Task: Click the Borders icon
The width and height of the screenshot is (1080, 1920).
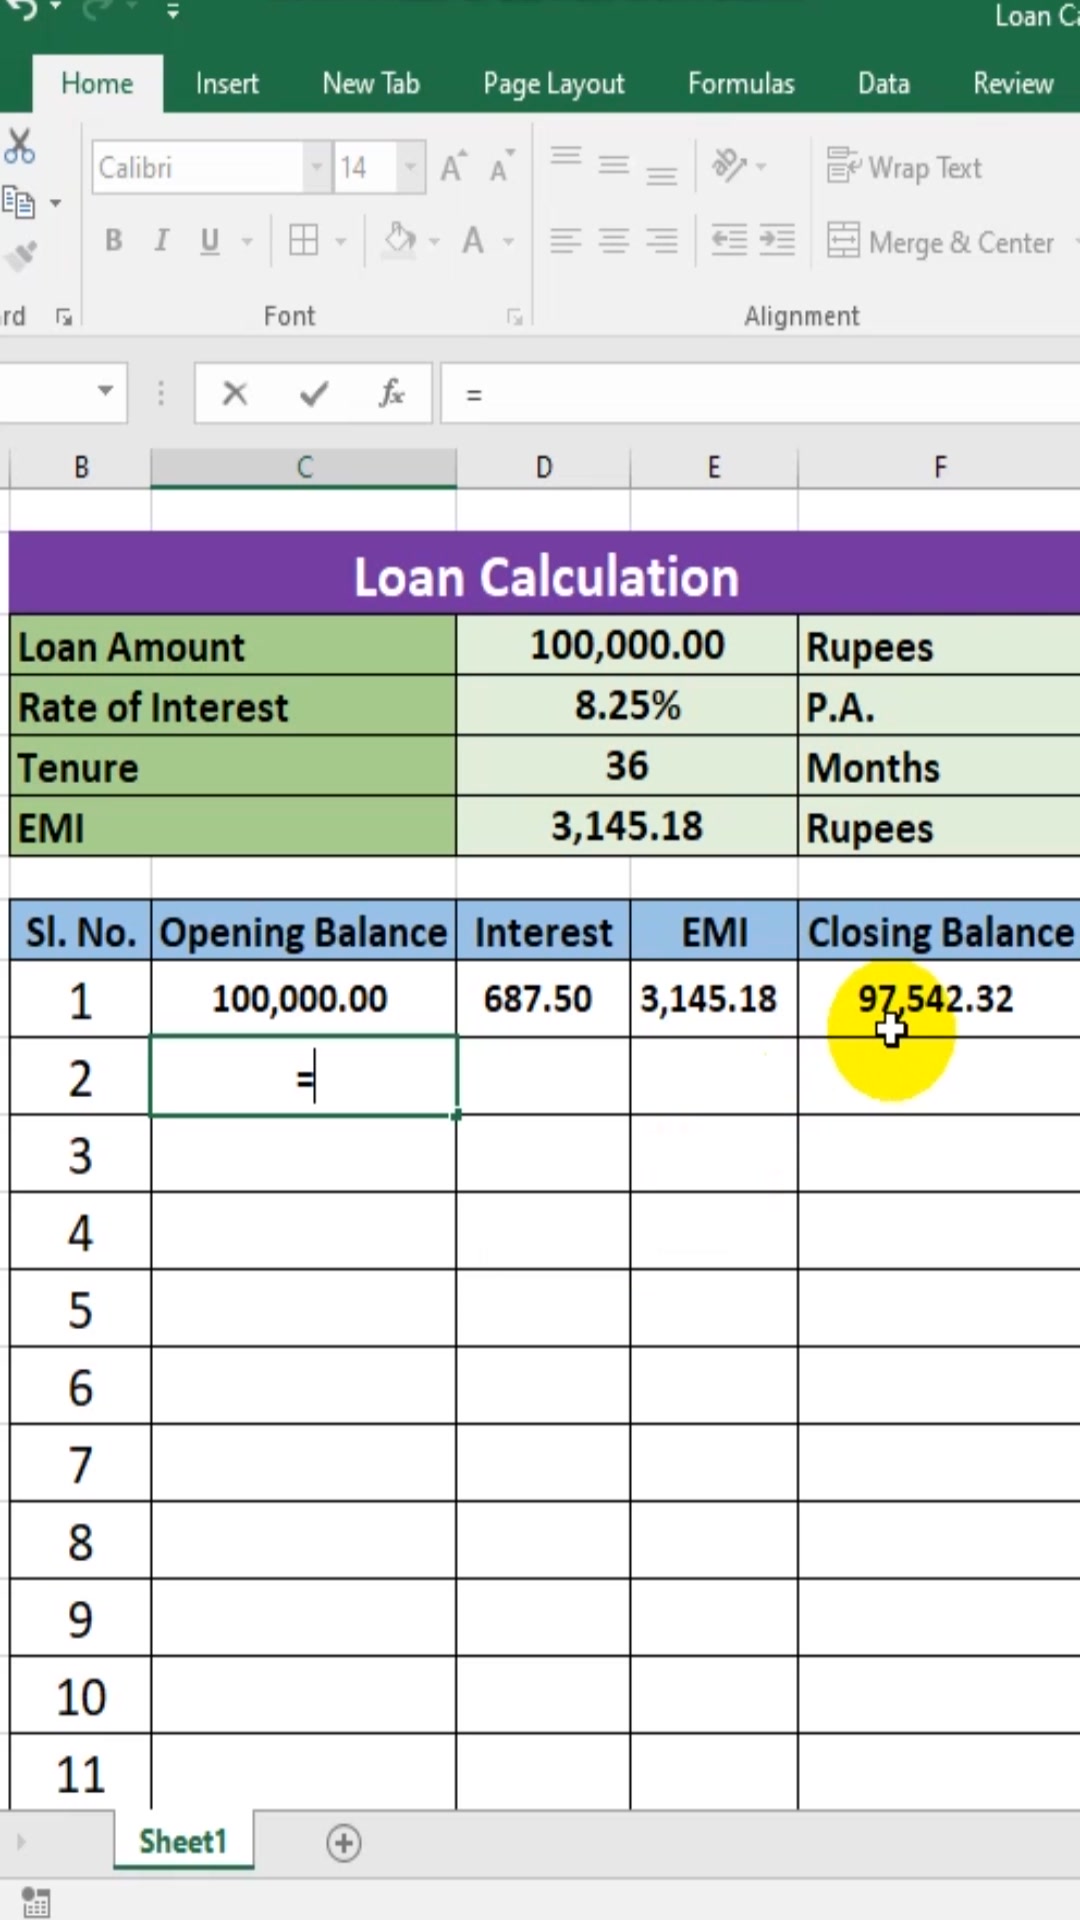Action: [303, 241]
